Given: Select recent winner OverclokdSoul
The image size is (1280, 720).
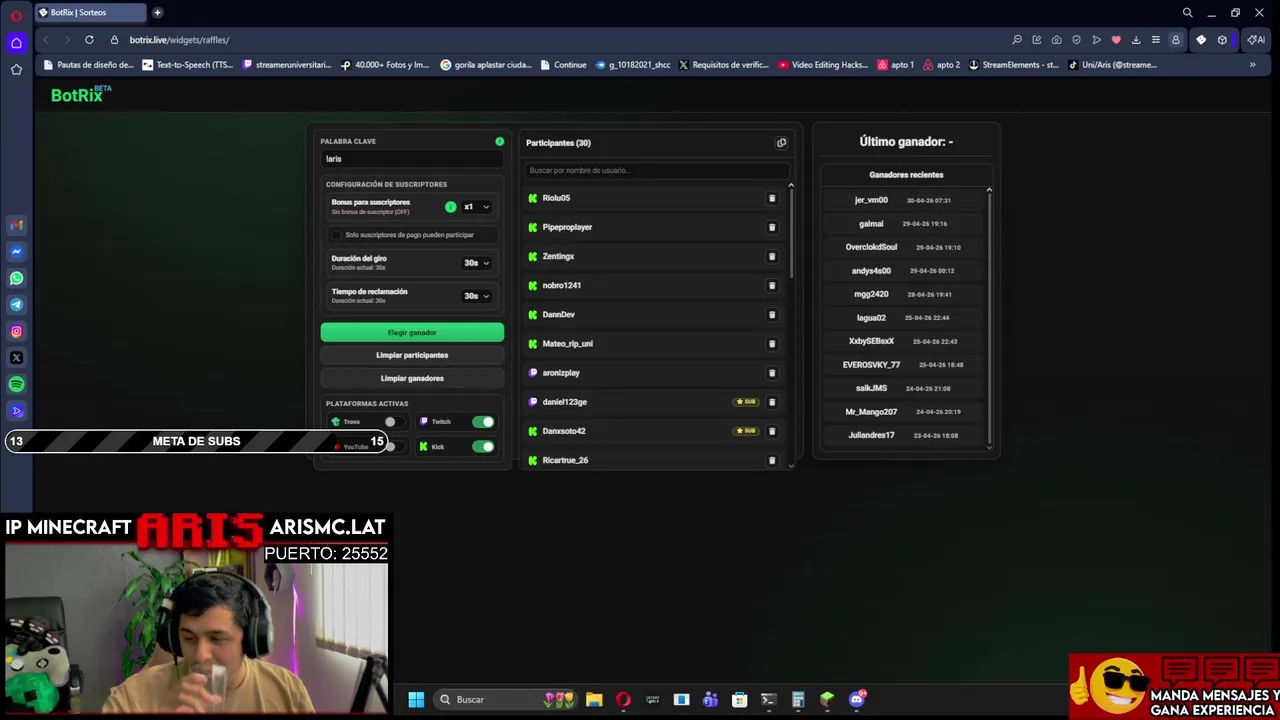Looking at the screenshot, I should (x=871, y=247).
